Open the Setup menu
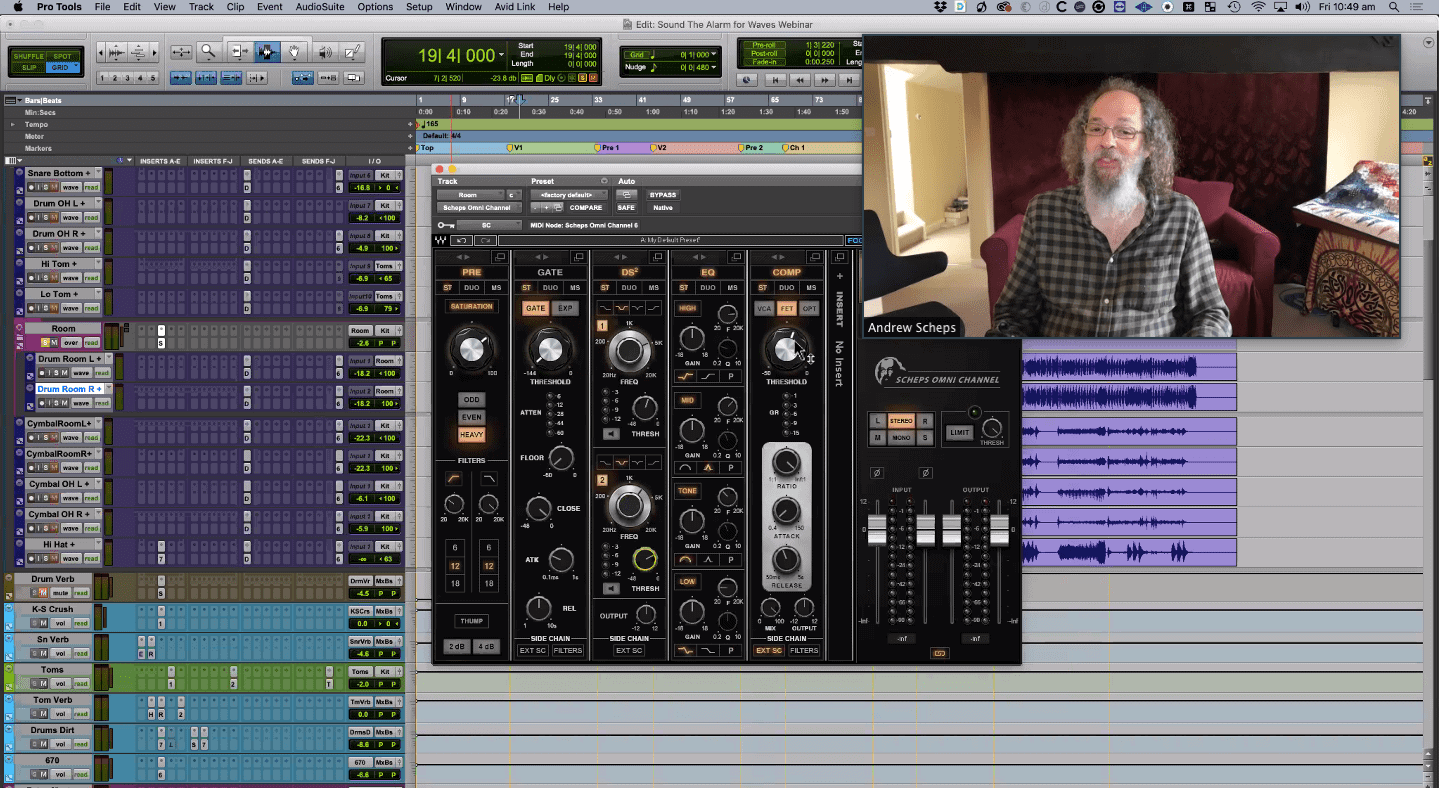 tap(419, 7)
